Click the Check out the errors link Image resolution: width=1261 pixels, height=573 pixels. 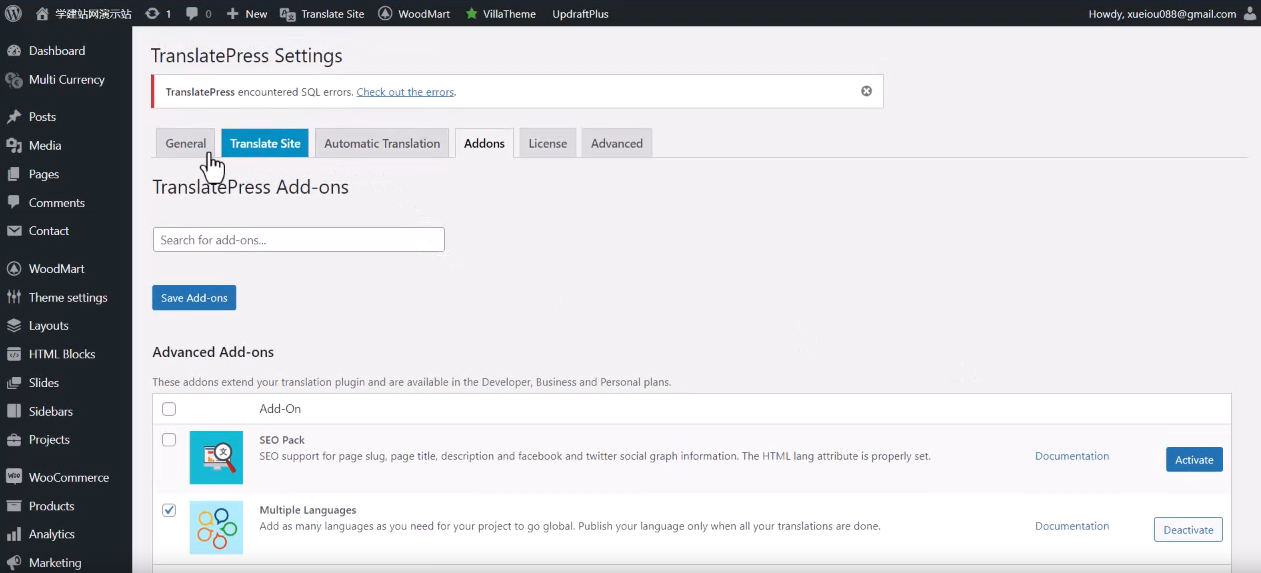pyautogui.click(x=405, y=92)
